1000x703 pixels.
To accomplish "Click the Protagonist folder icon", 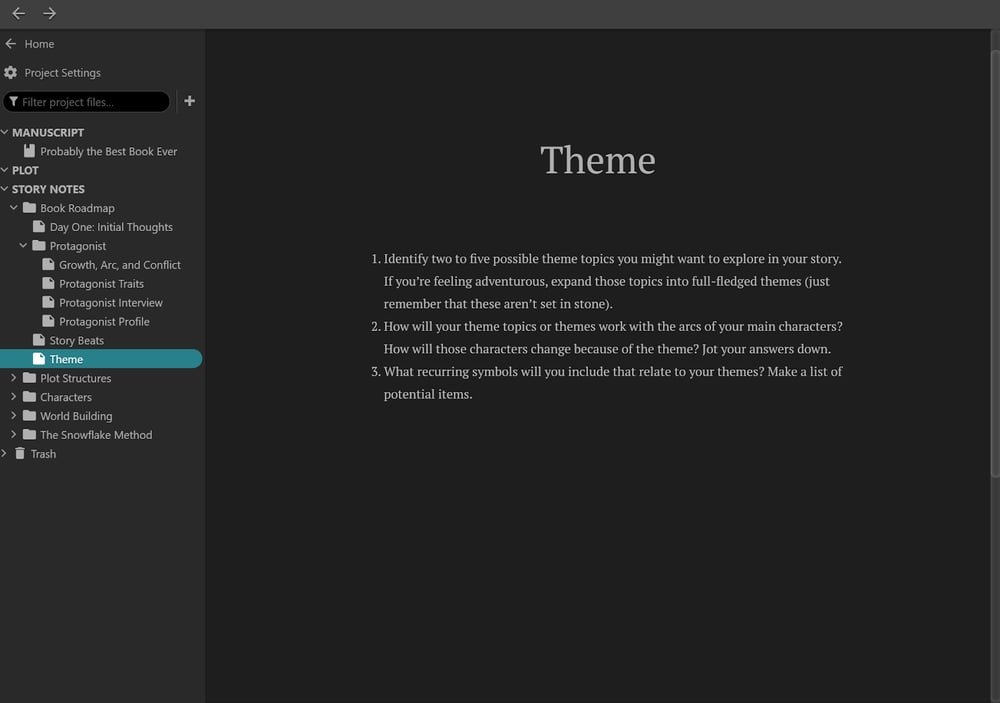I will (39, 246).
